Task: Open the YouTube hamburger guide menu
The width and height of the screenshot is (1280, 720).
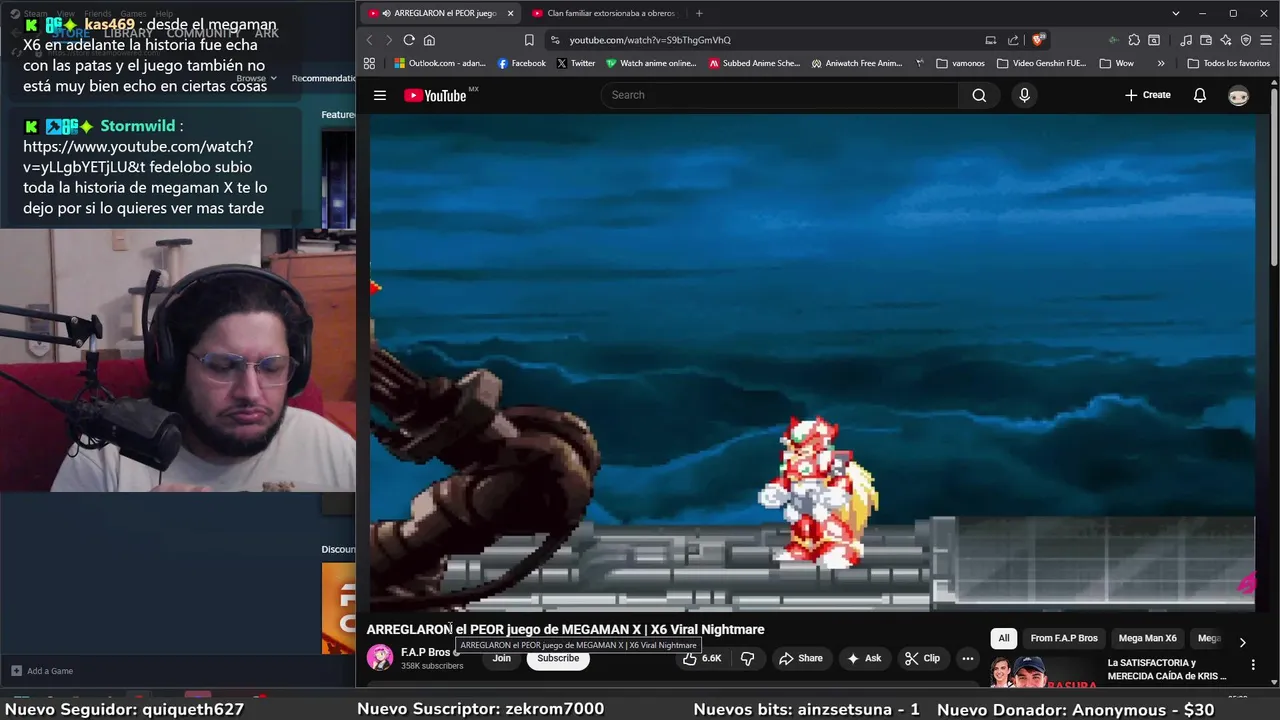Action: tap(380, 95)
